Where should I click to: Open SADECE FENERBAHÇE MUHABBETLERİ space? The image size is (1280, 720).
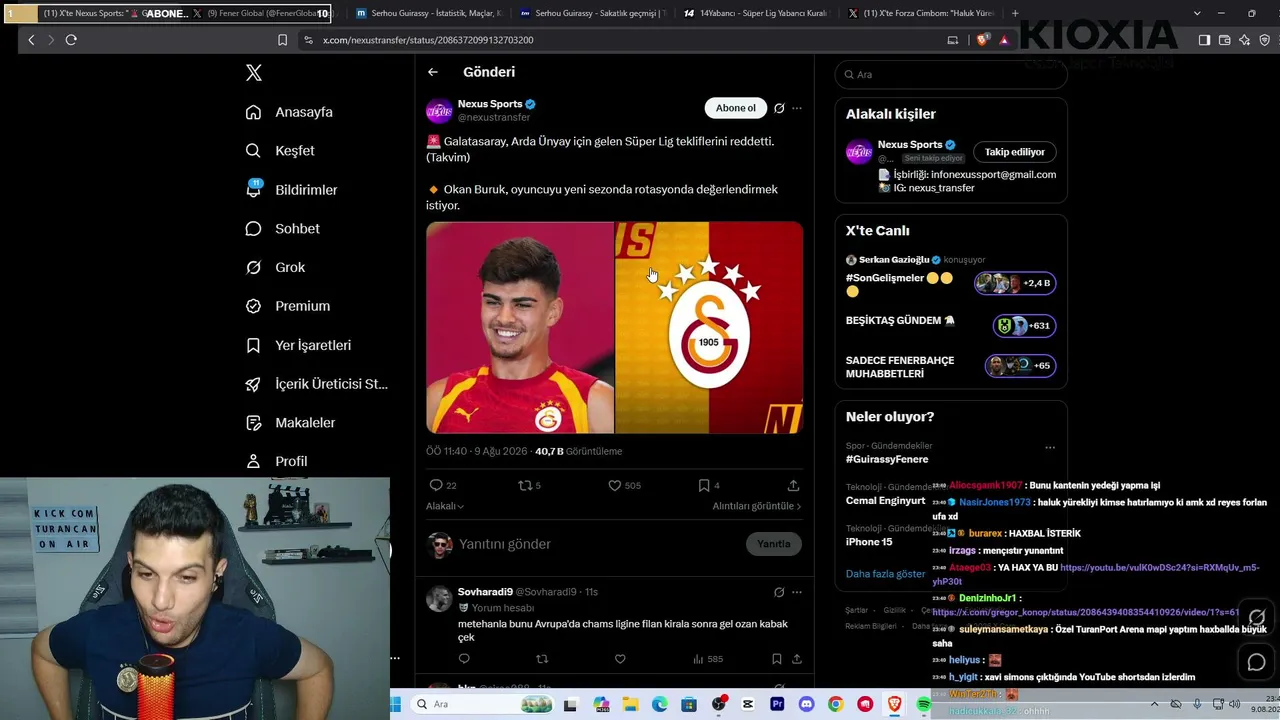click(950, 366)
